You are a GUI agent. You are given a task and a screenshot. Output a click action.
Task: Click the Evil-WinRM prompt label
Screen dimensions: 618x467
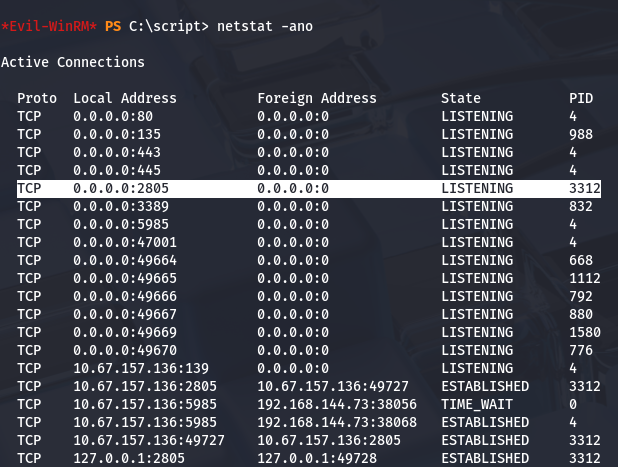[x=50, y=25]
